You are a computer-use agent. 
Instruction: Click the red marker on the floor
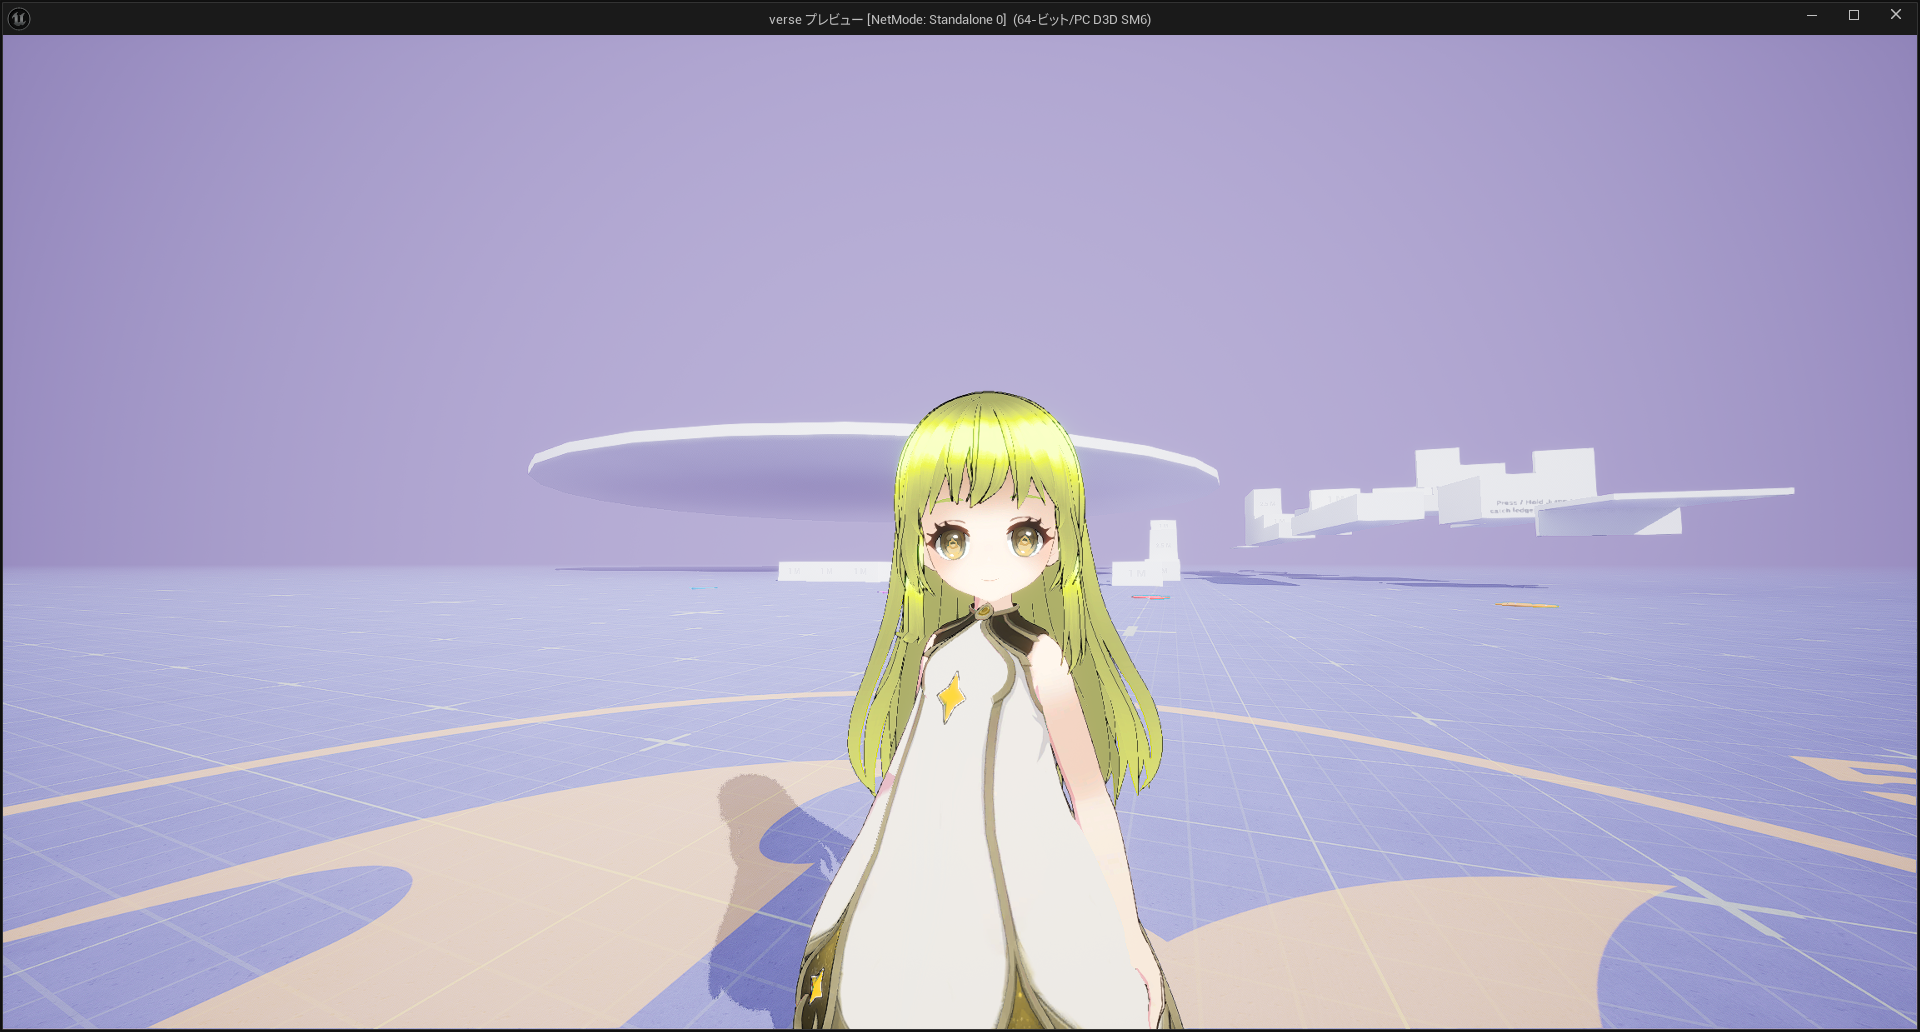(1150, 597)
